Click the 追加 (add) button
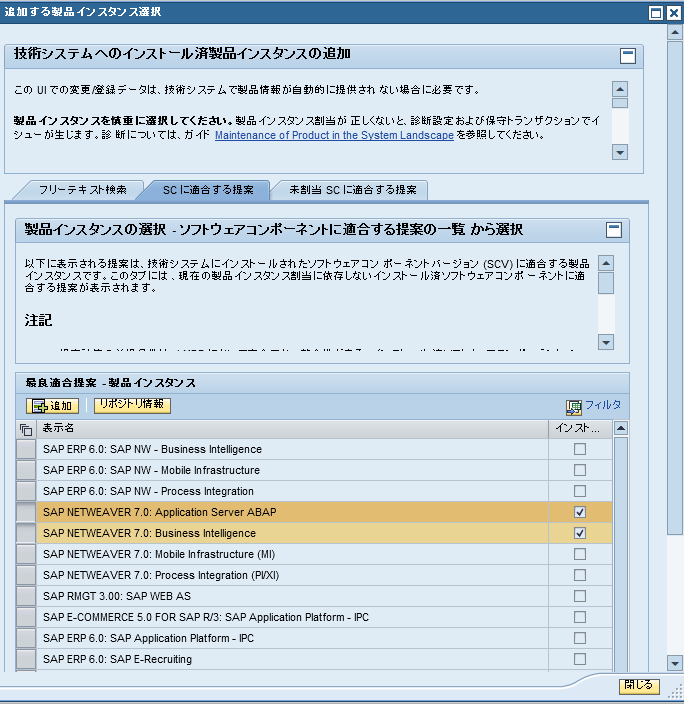This screenshot has height=704, width=684. 53,405
